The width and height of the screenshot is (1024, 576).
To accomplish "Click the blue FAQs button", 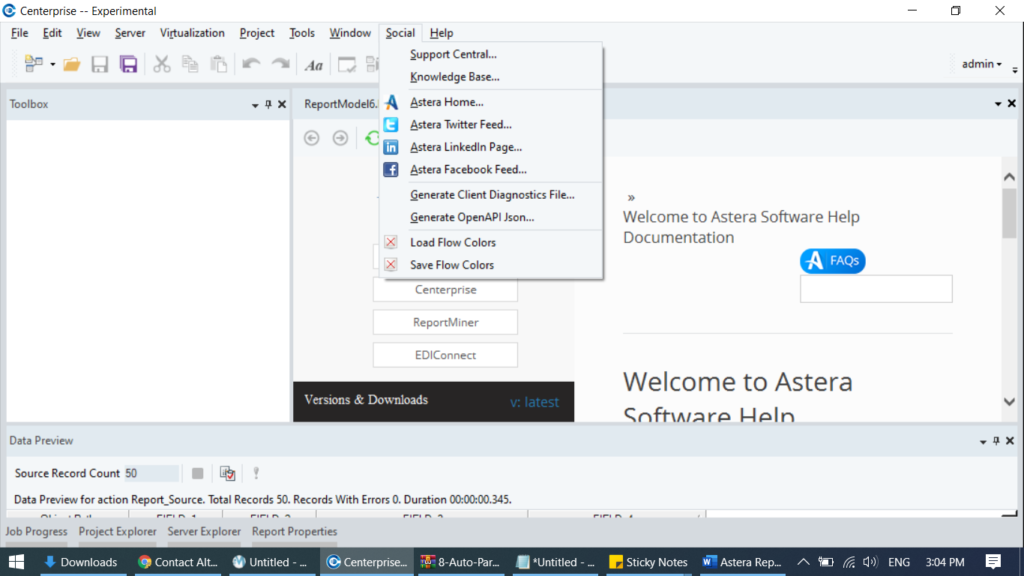I will pos(832,261).
